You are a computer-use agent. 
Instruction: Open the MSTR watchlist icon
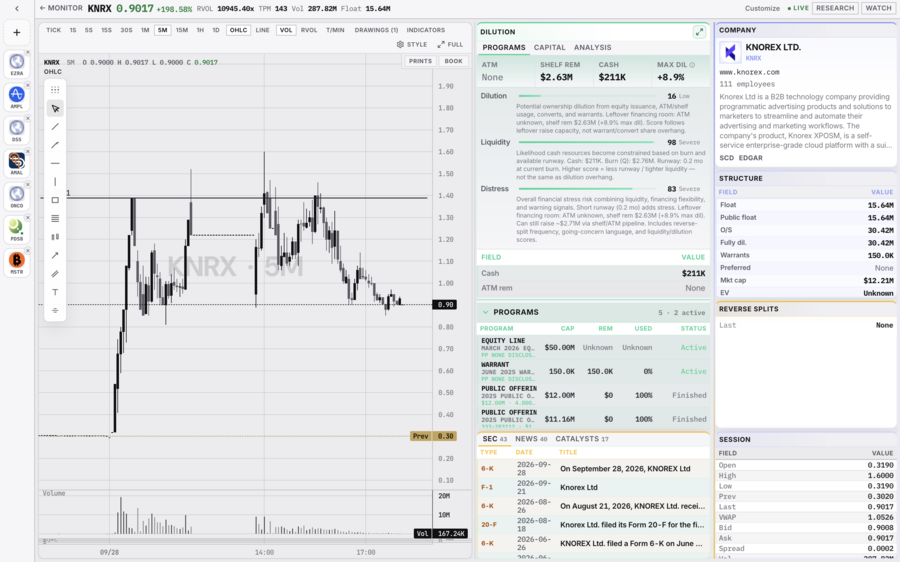[17, 262]
